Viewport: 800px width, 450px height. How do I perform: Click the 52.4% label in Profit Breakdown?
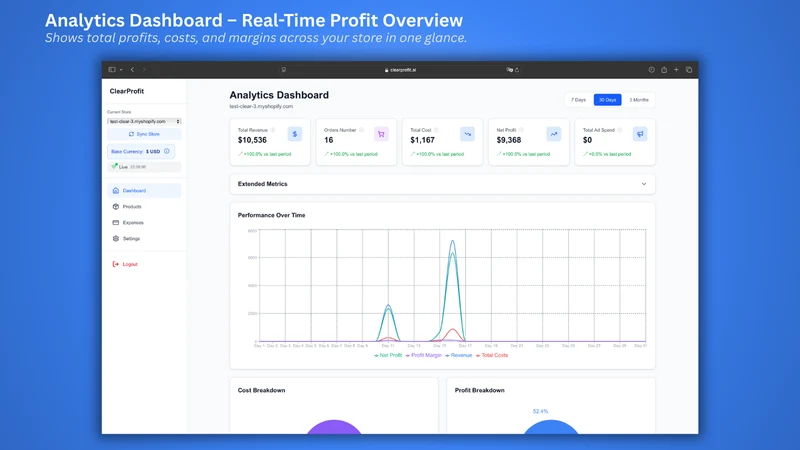540,411
